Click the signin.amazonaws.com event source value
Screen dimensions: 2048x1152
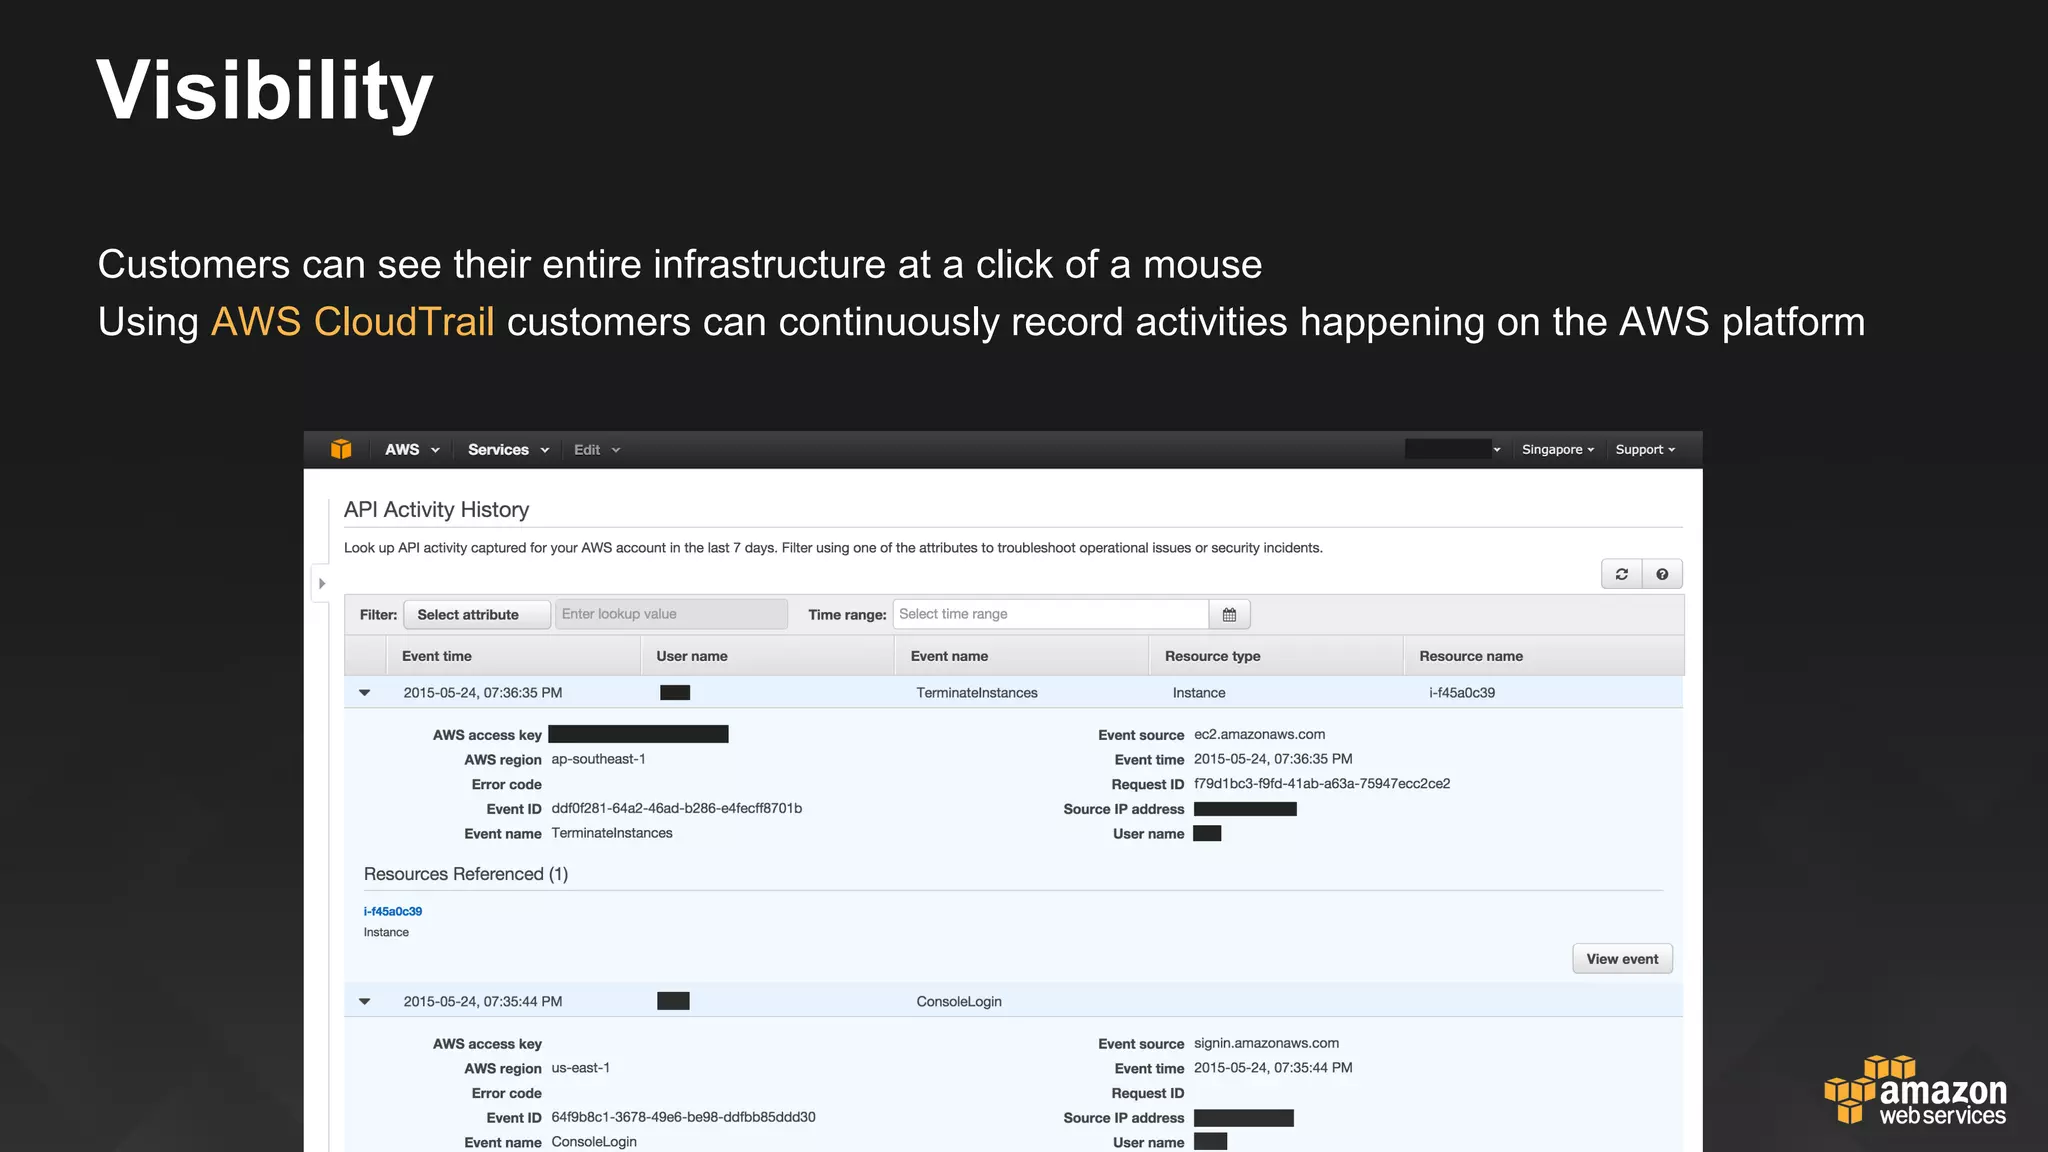tap(1266, 1043)
